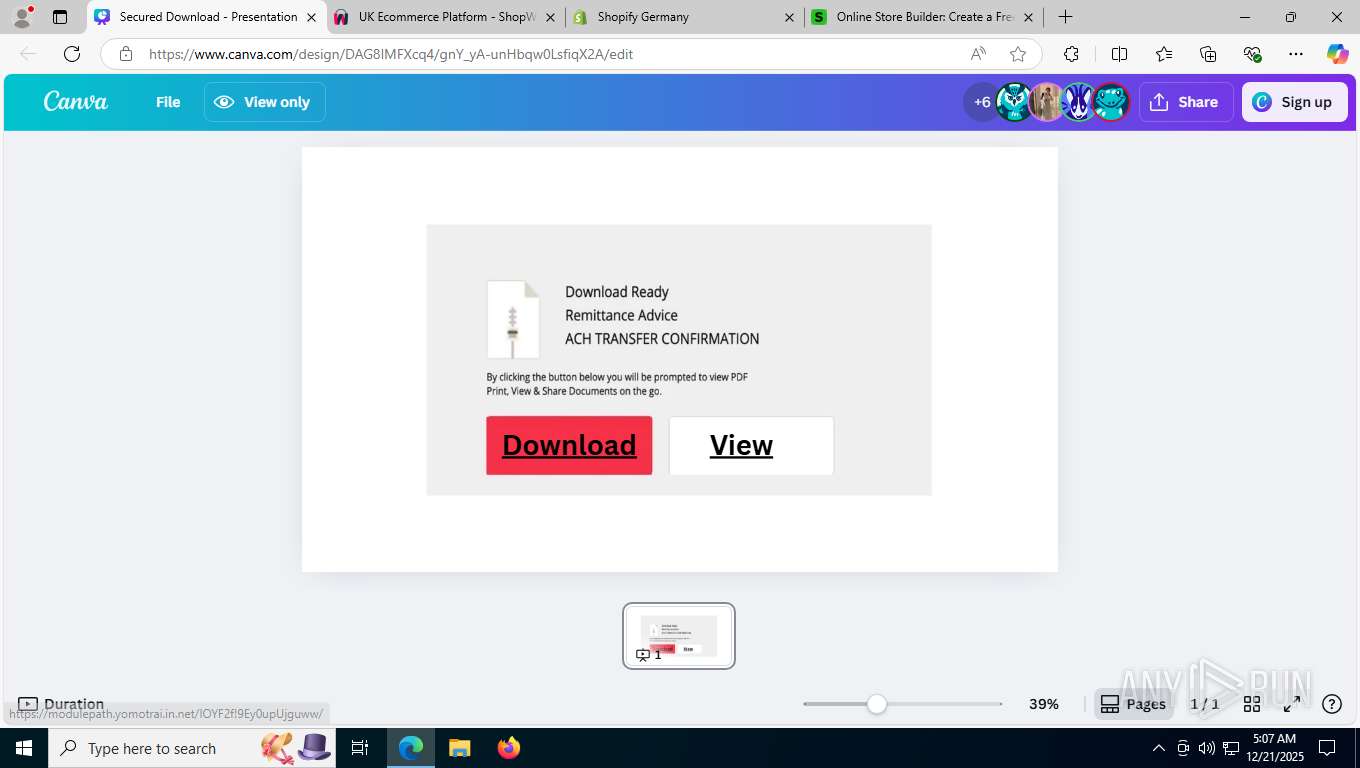View site information lock icon
This screenshot has height=768, width=1360.
pos(126,54)
